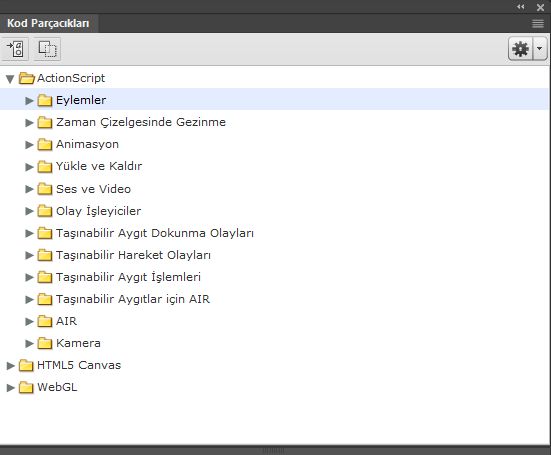551x455 pixels.
Task: Click Taşınabilir Aygıt İşlemleri folder icon
Action: [x=45, y=277]
